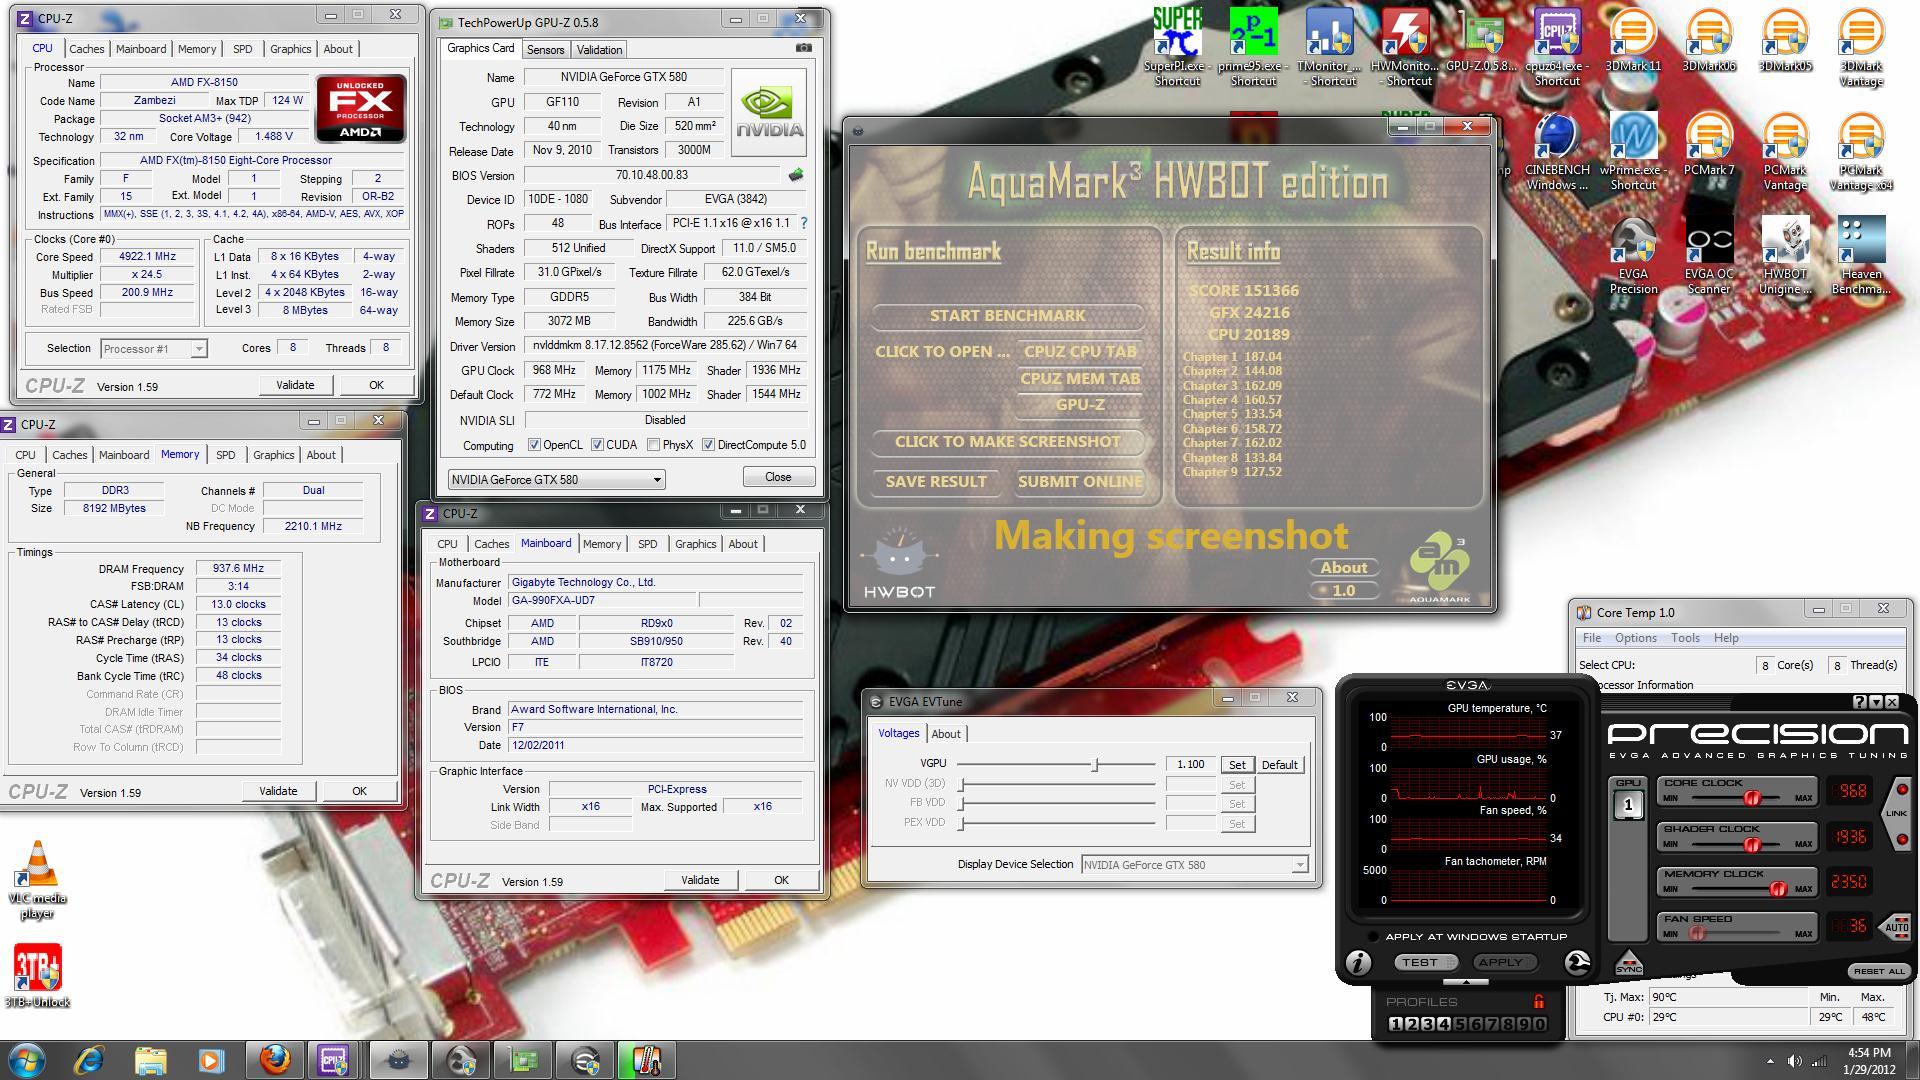This screenshot has width=1920, height=1080.
Task: Open CINEBENCH Windows desktop icon
Action: [1556, 151]
